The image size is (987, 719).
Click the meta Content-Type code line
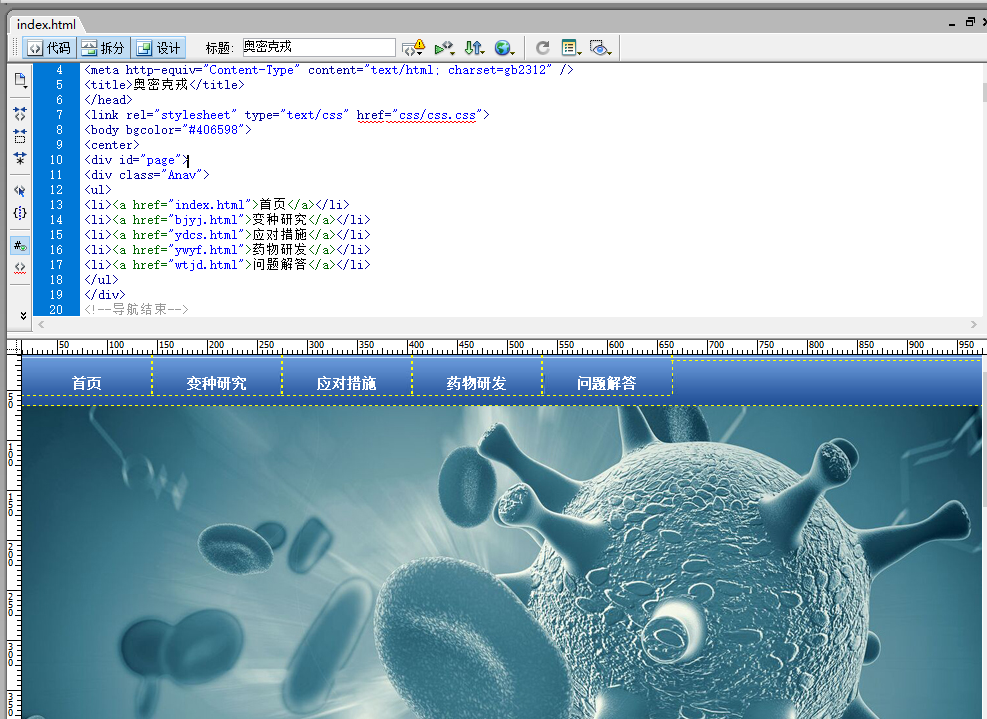click(x=329, y=70)
